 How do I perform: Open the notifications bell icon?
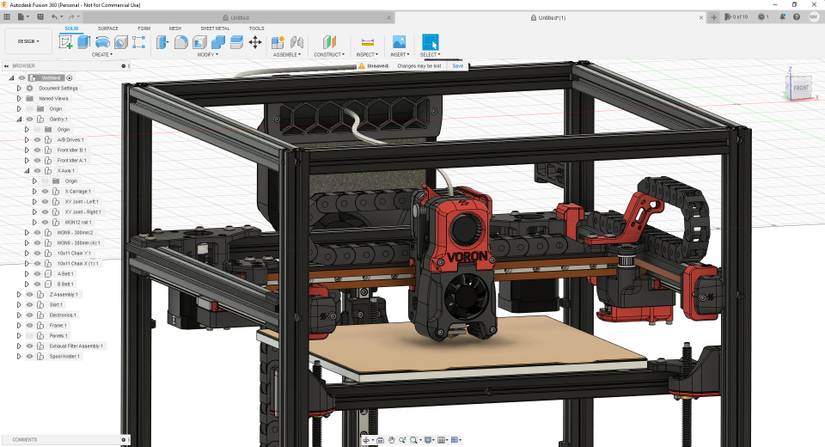point(782,17)
